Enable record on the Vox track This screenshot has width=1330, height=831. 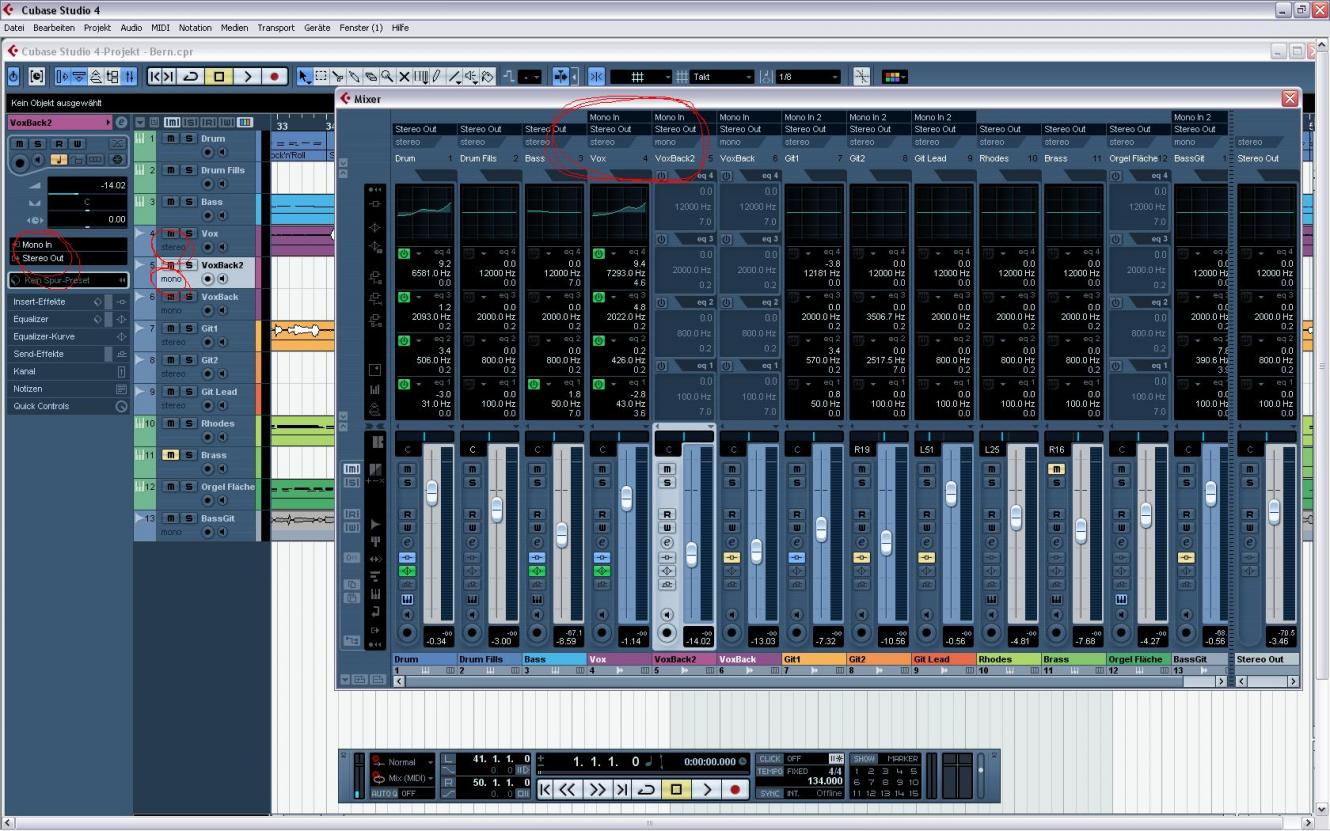(210, 249)
